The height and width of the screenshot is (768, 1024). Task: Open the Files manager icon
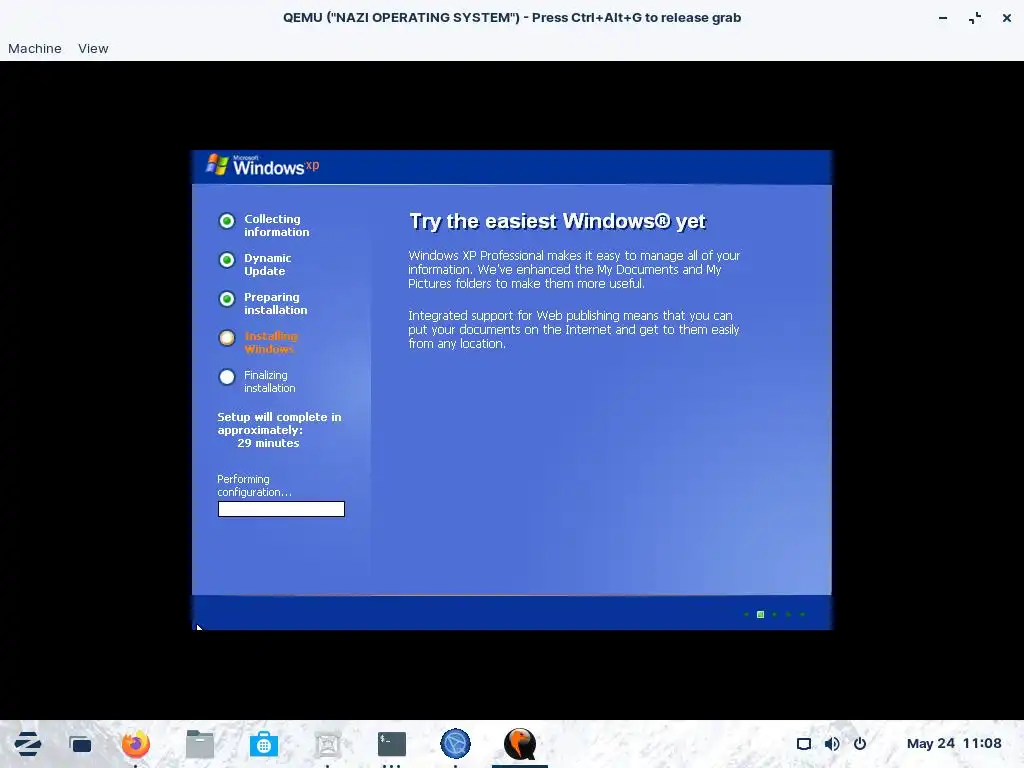coord(200,744)
